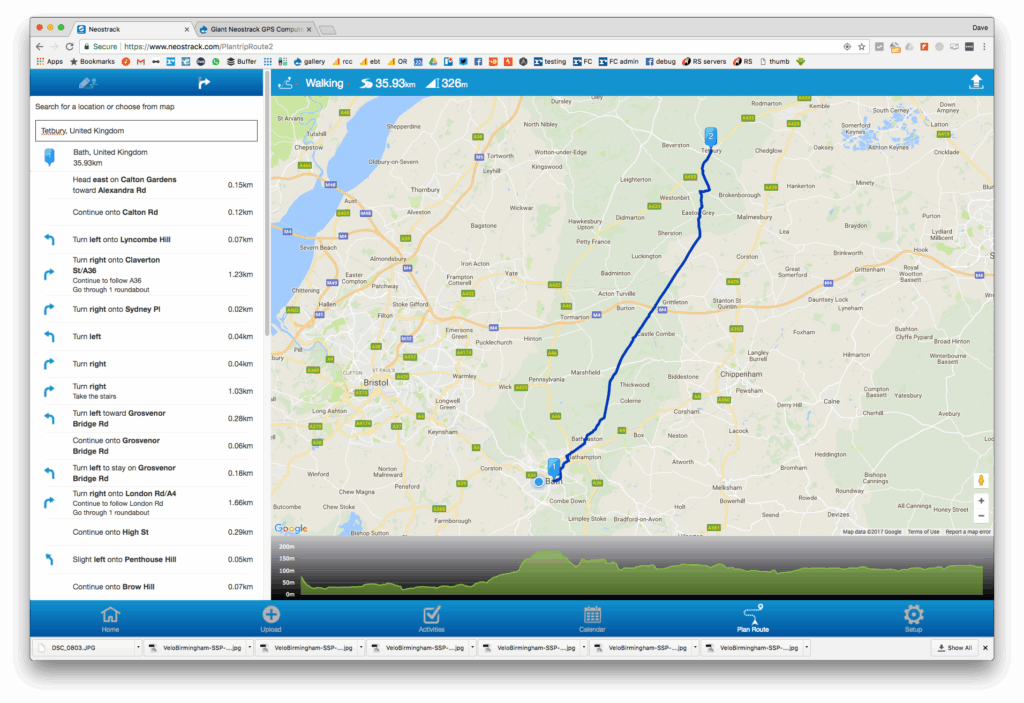
Task: Expand DSC_0803.JPG download options arrow
Action: point(138,647)
